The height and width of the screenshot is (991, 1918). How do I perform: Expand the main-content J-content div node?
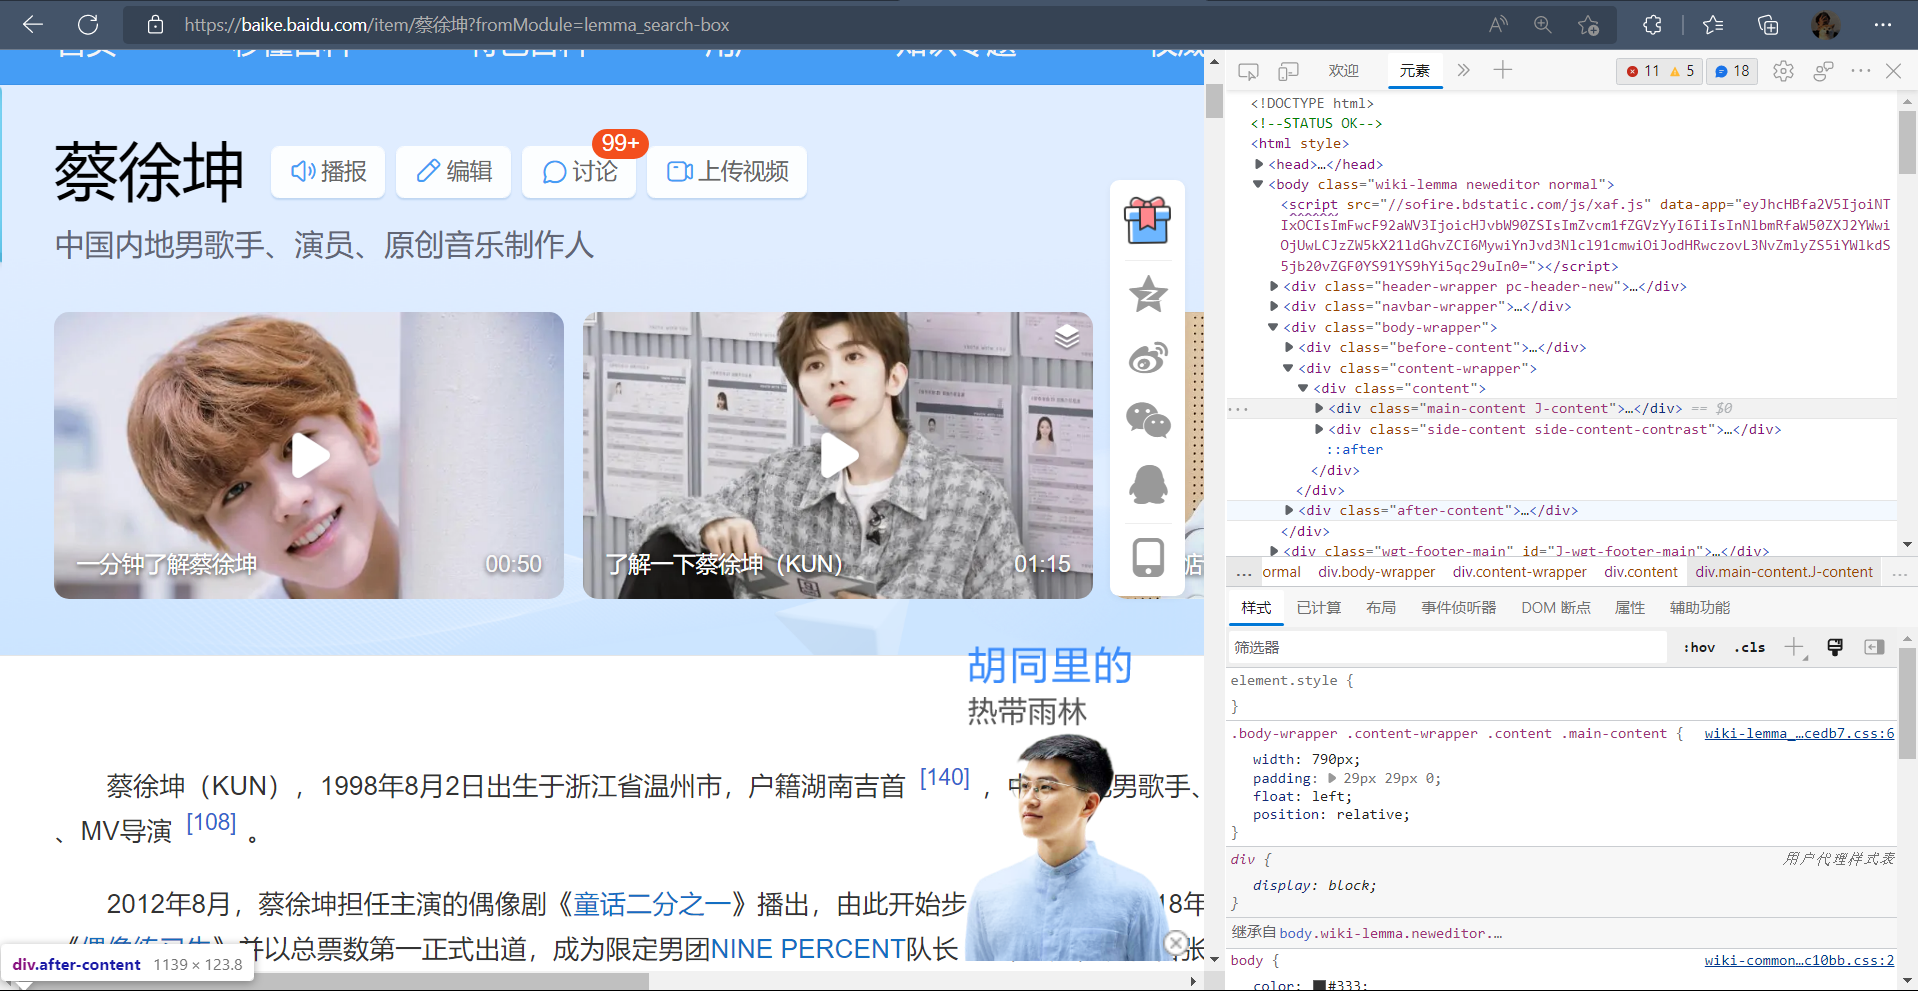(x=1319, y=408)
